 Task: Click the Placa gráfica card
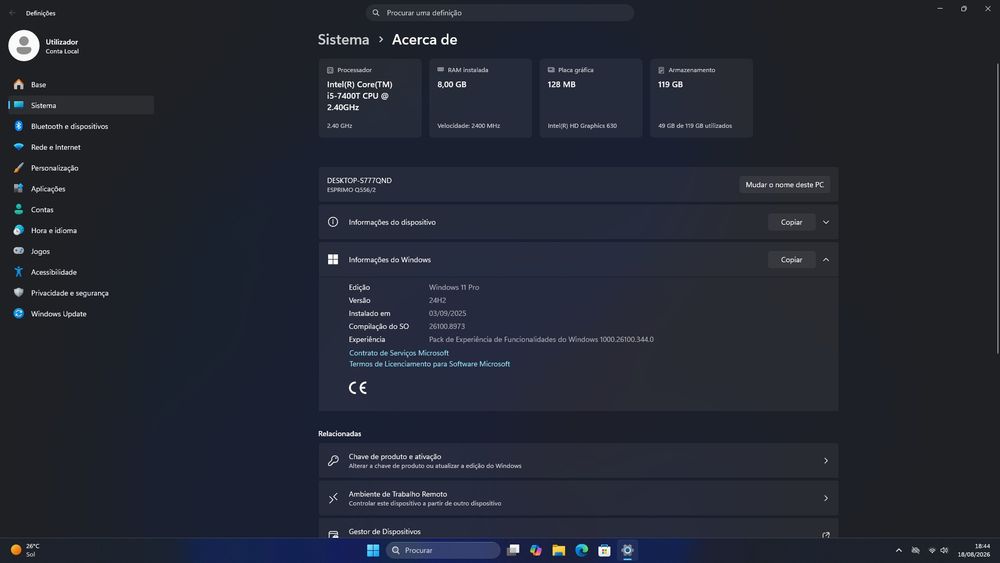pyautogui.click(x=591, y=98)
